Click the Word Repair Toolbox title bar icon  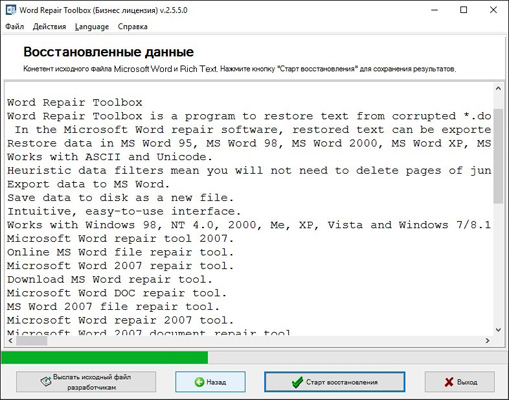coord(10,10)
